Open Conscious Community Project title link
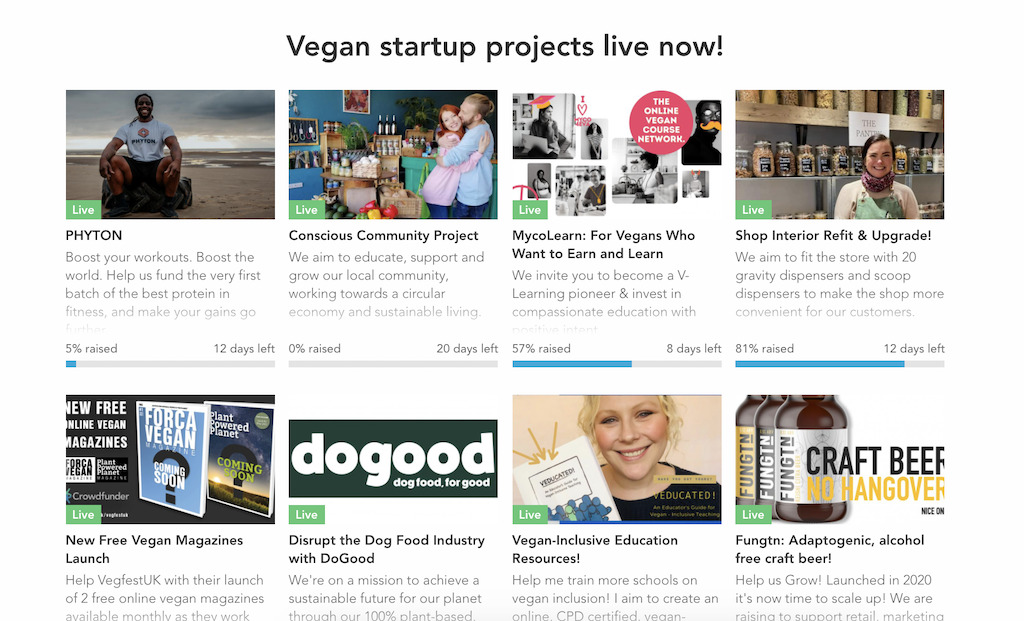Viewport: 1024px width, 621px height. tap(384, 236)
